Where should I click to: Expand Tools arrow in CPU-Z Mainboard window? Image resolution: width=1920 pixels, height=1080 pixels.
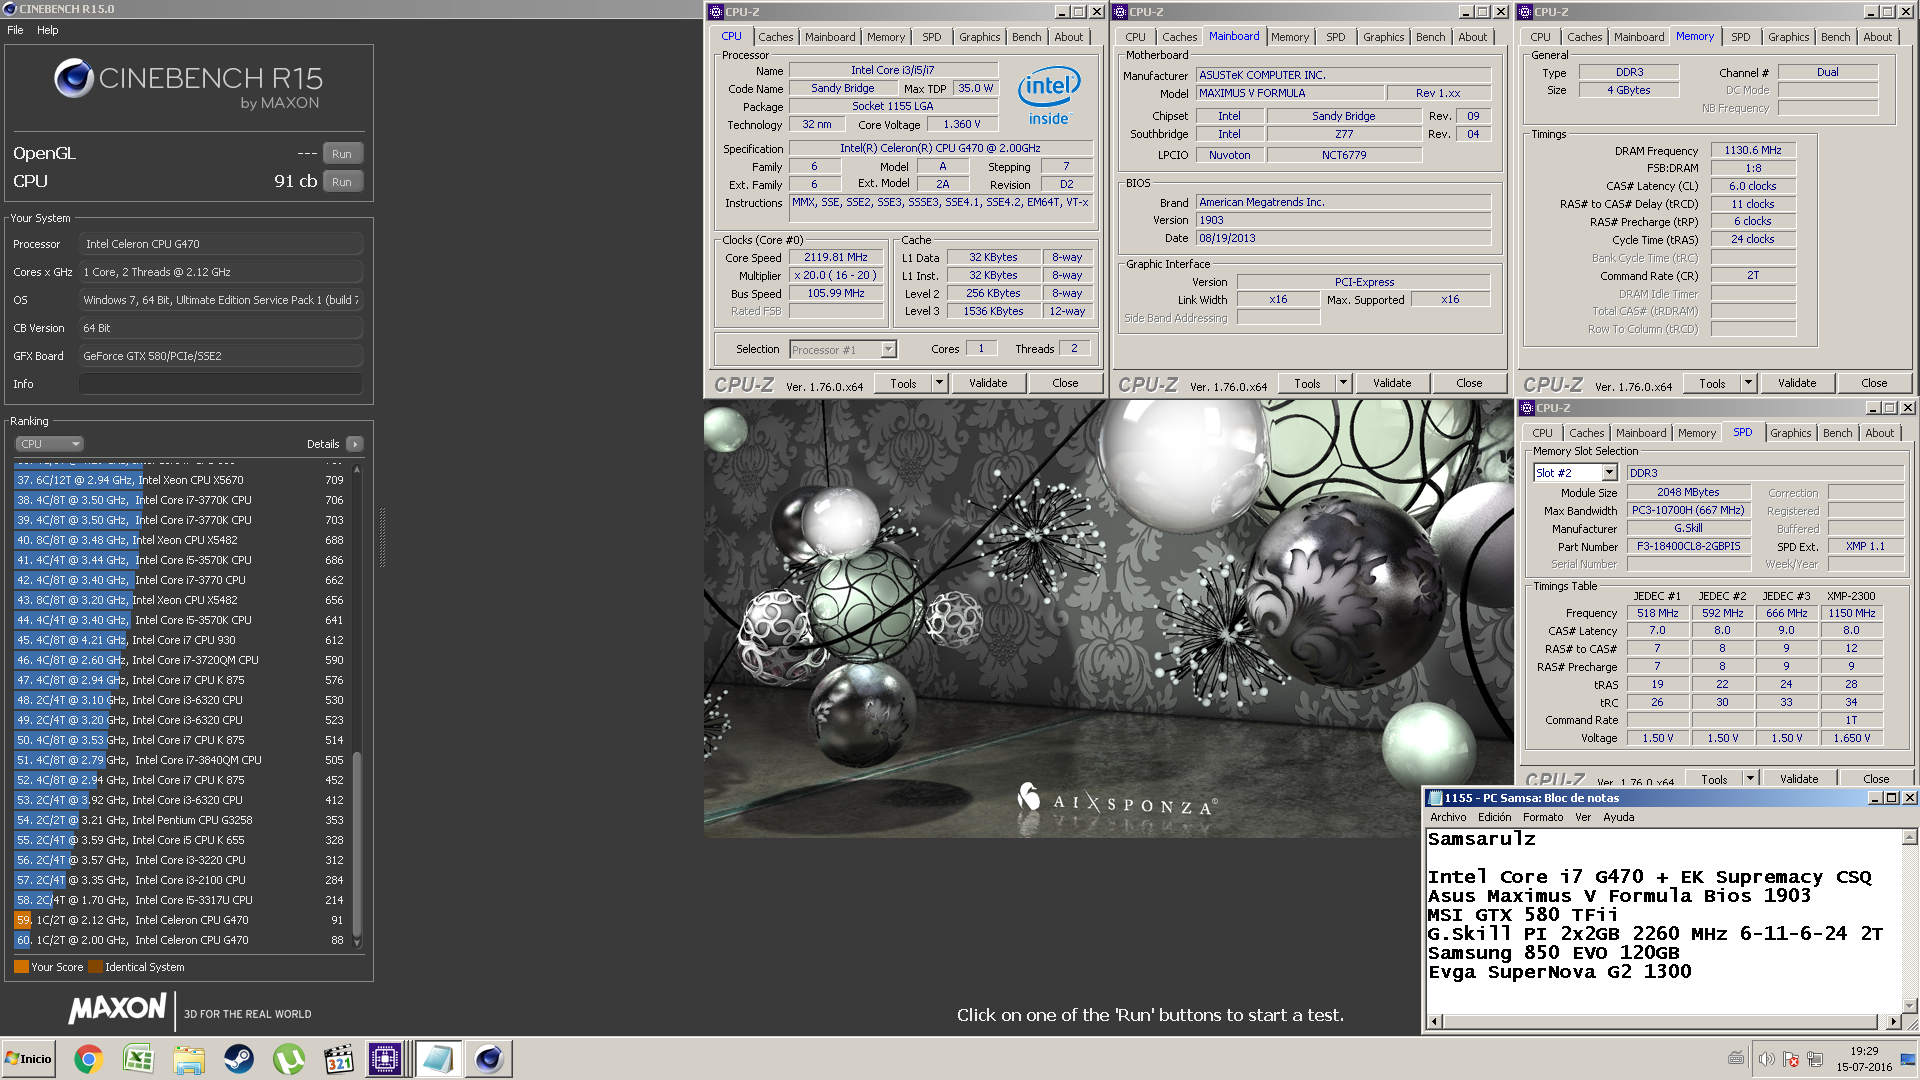click(1343, 383)
